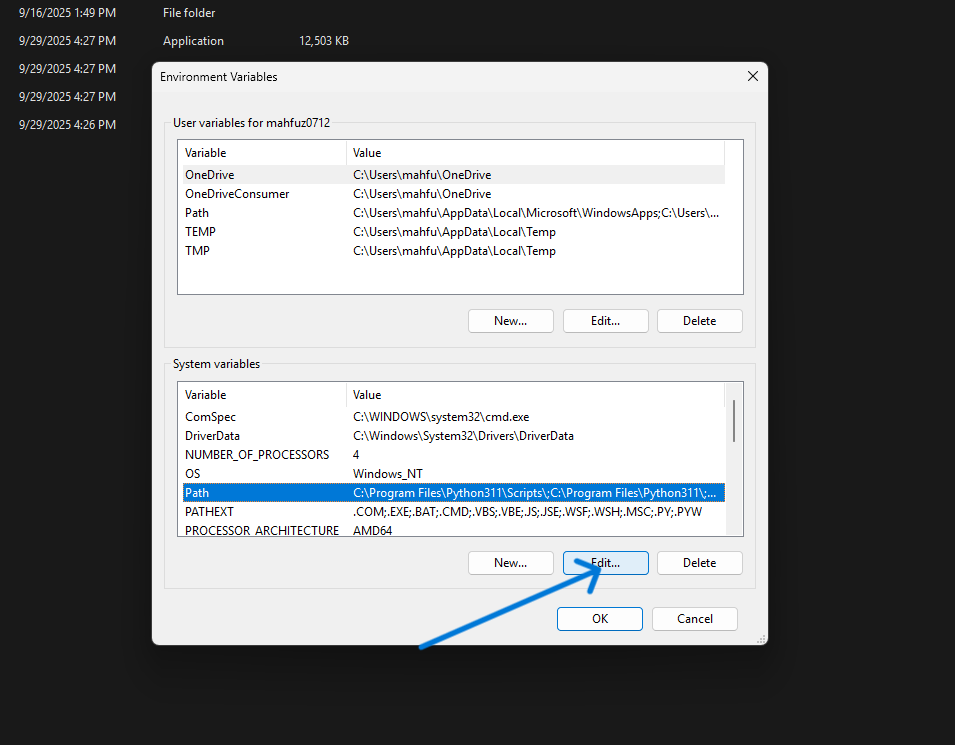Select the PATHEXT system variable row
955x745 pixels.
pyautogui.click(x=209, y=512)
